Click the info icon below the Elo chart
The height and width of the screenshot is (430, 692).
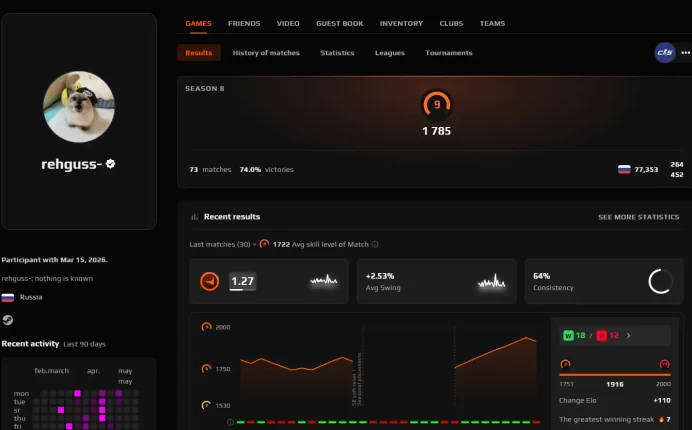coord(230,422)
